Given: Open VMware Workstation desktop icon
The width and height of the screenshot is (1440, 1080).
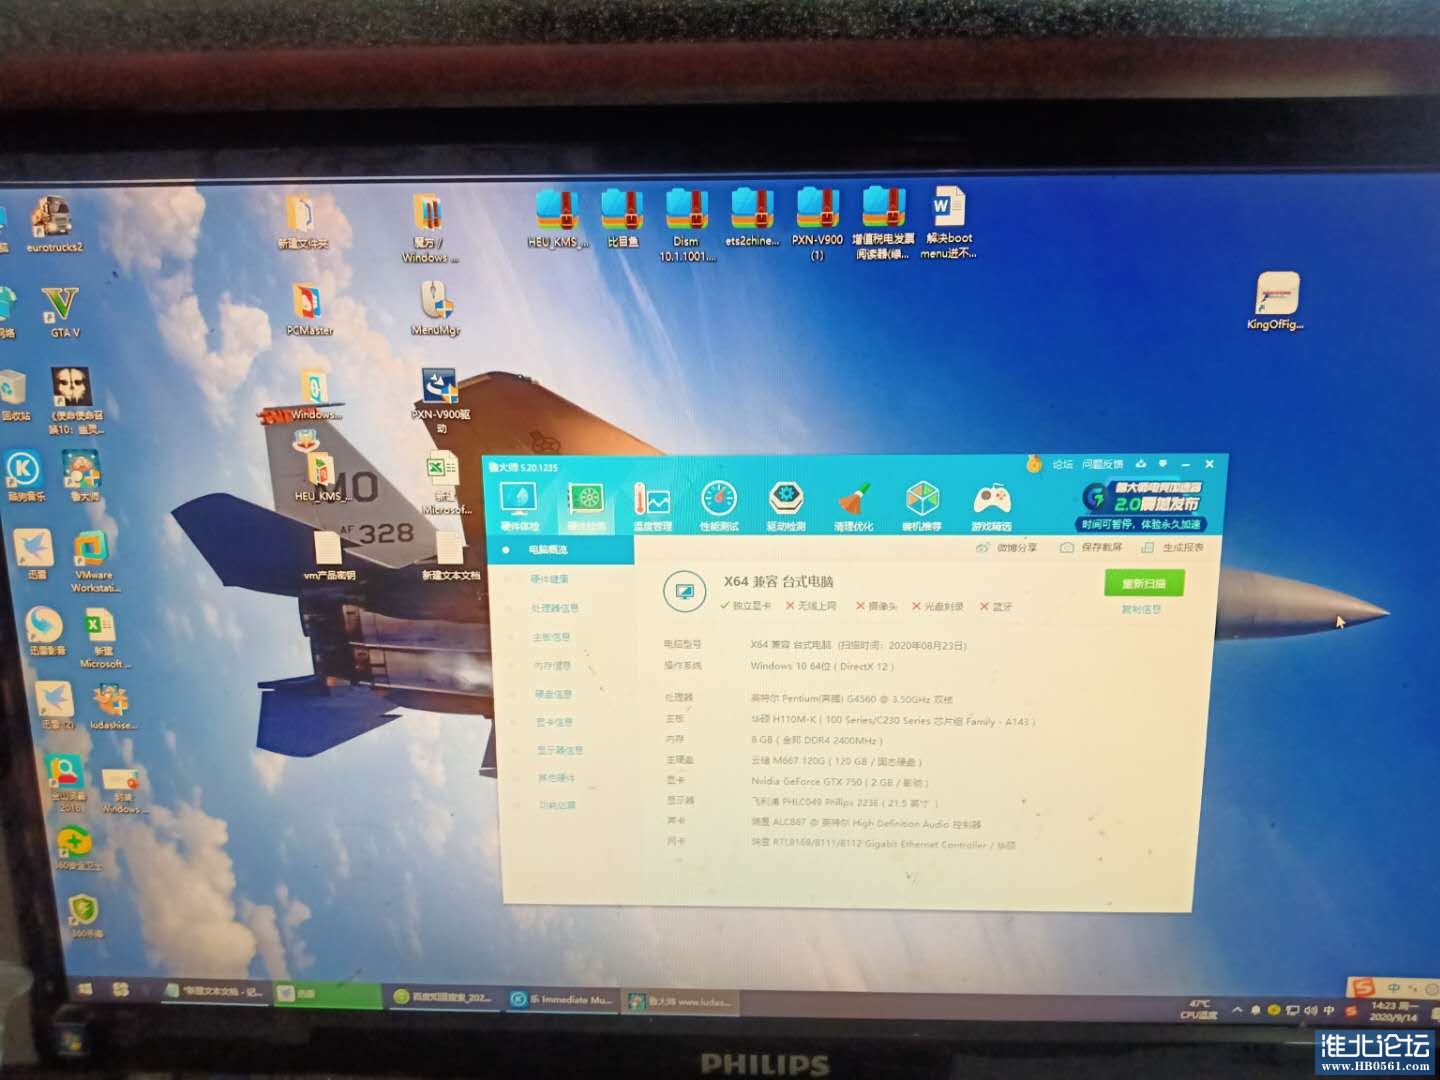Looking at the screenshot, I should point(94,560).
